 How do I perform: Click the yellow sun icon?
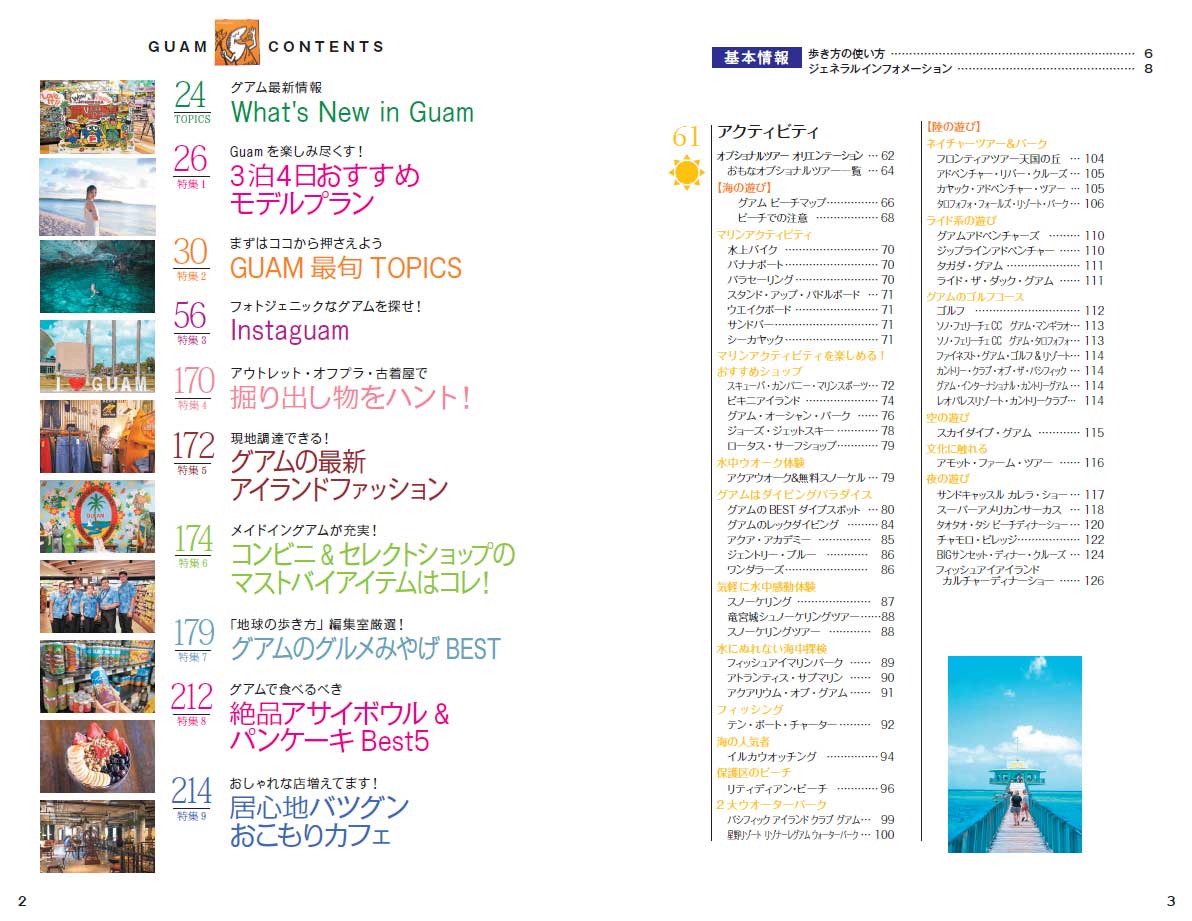click(686, 175)
